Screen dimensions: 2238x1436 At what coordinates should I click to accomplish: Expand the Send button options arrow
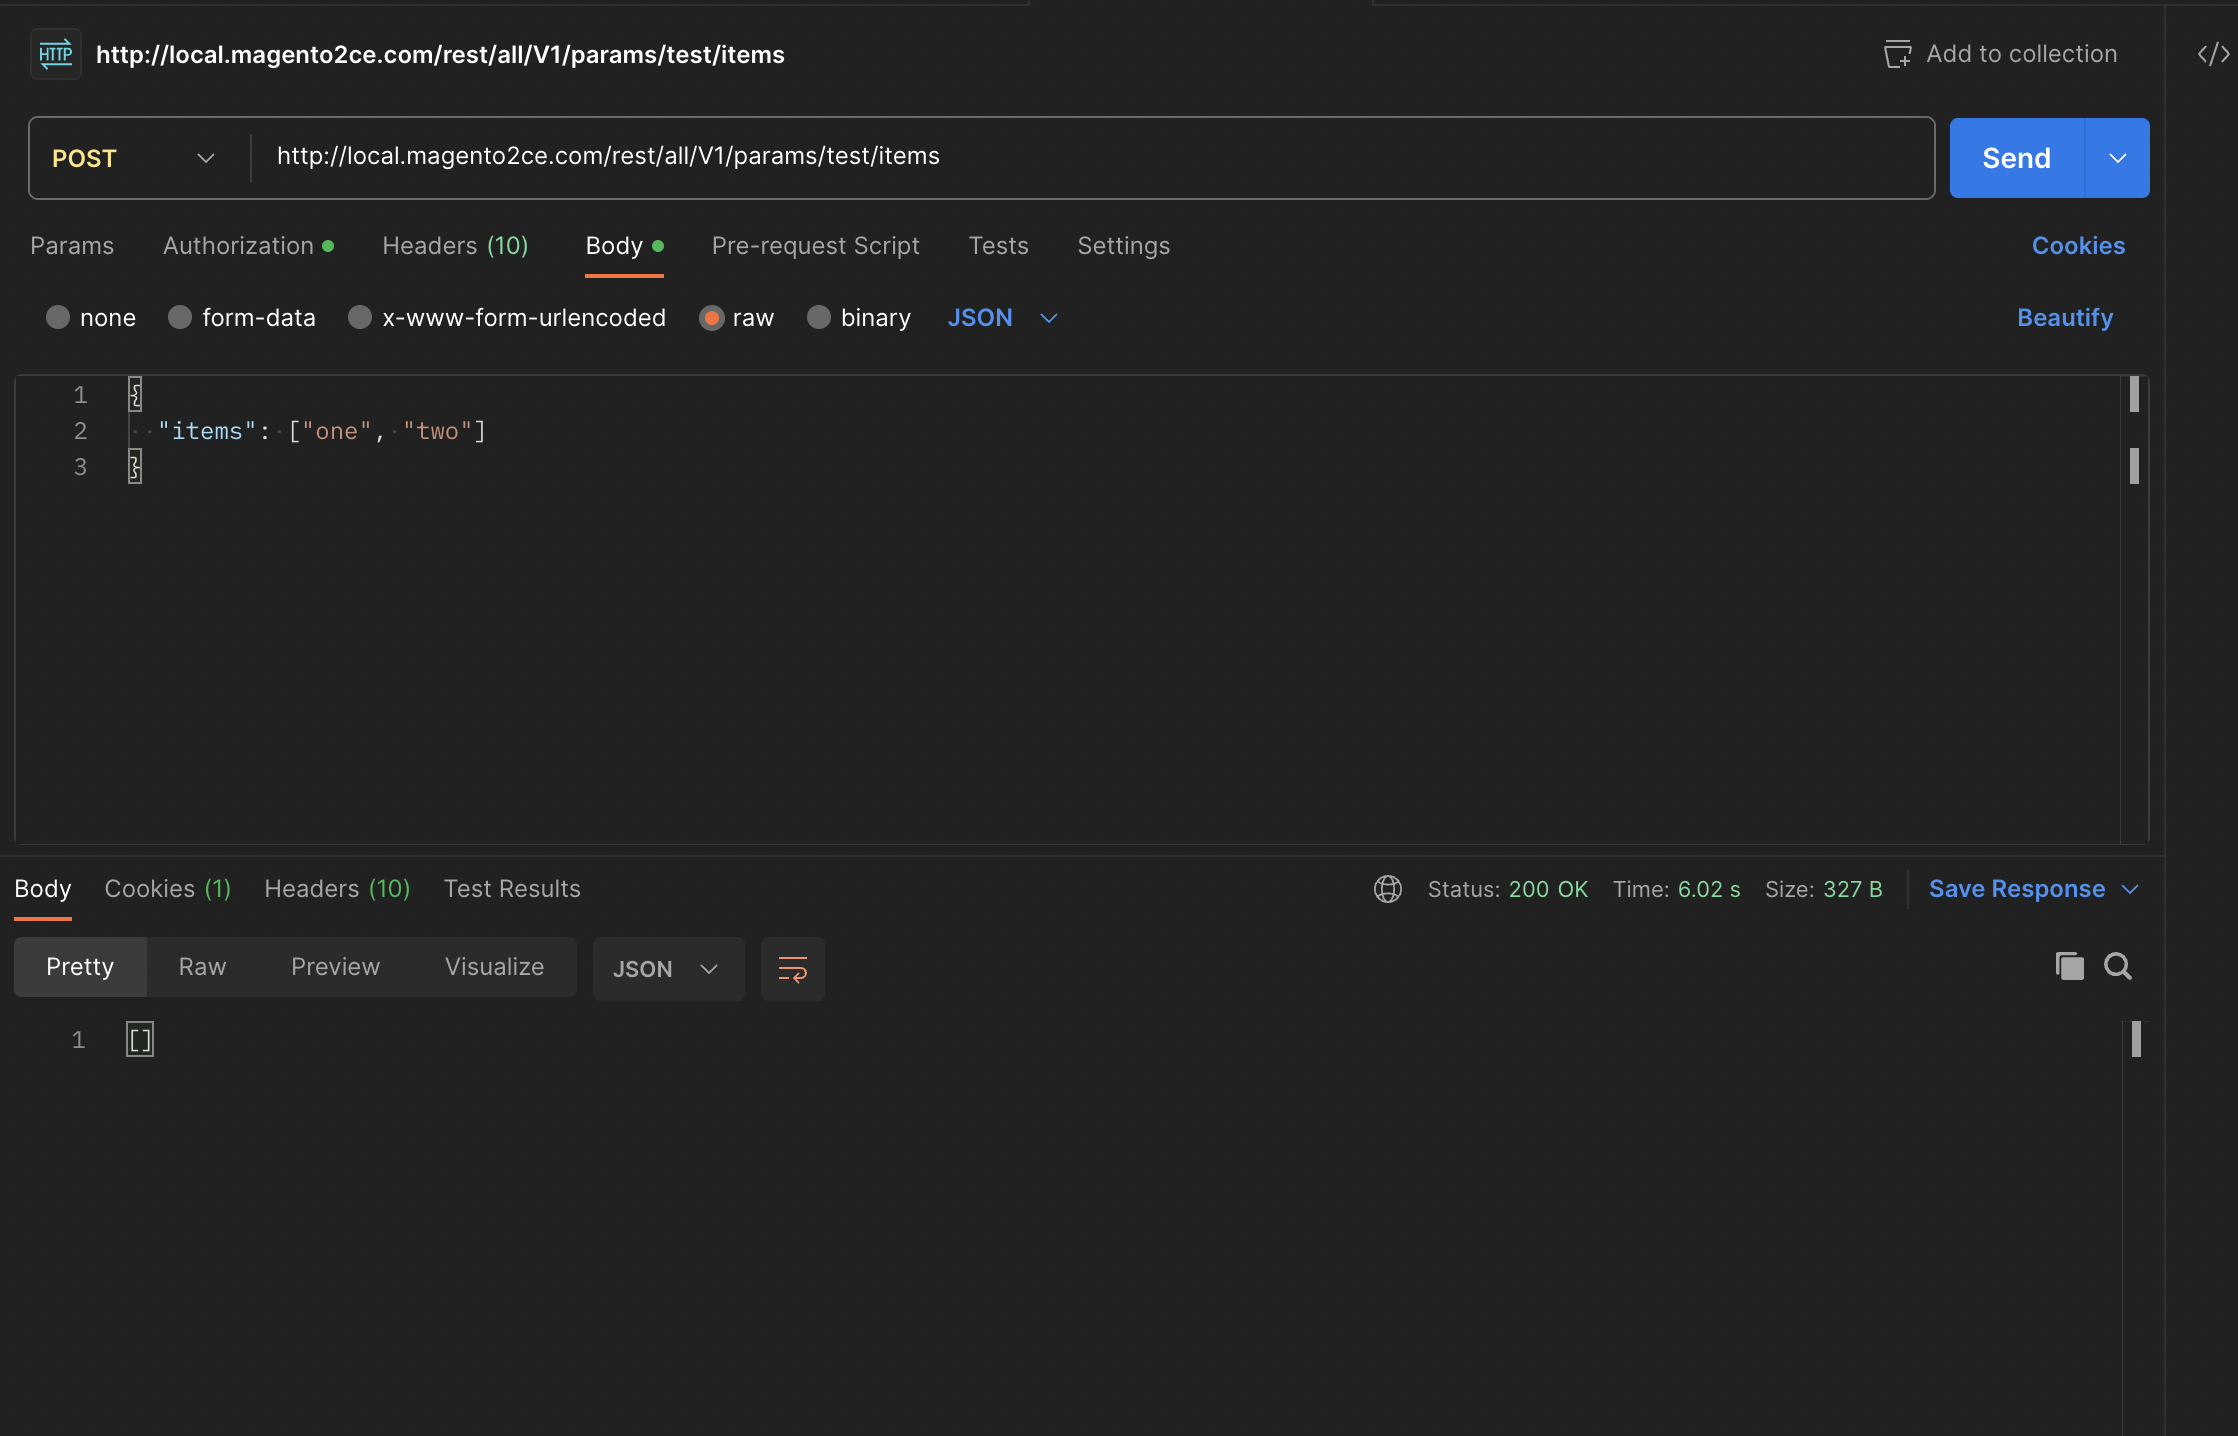pos(2117,158)
